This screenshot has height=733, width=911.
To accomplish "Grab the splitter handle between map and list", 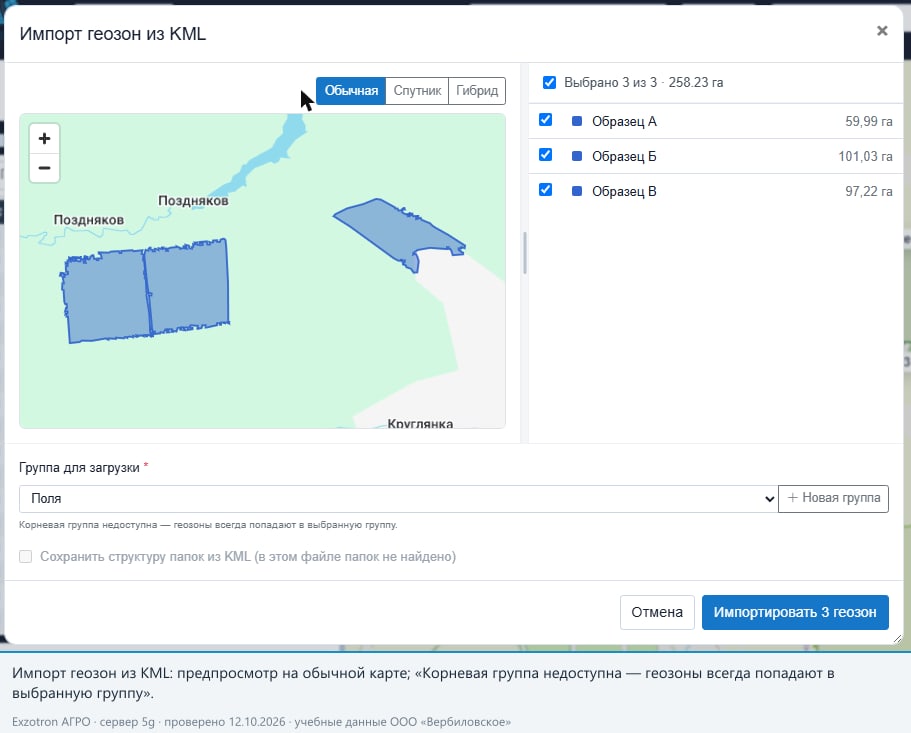I will tap(525, 253).
